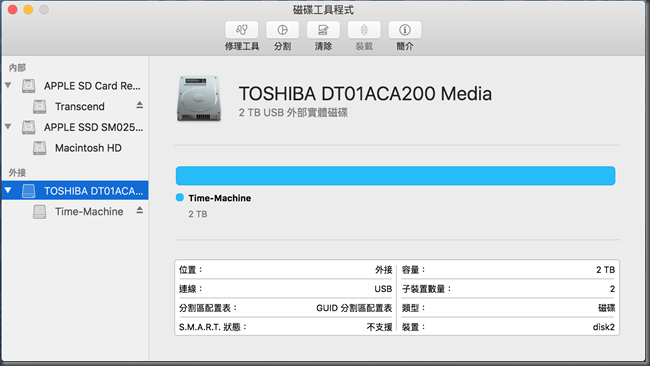Image resolution: width=650 pixels, height=366 pixels.
Task: Click the Transcend volume icon
Action: point(39,107)
